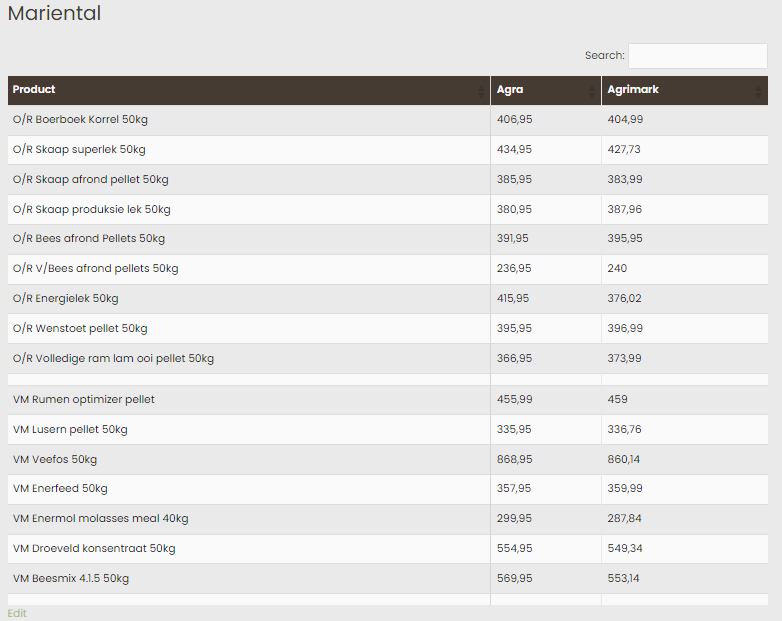Click Agrimark price 459
Image resolution: width=782 pixels, height=621 pixels.
pyautogui.click(x=617, y=400)
